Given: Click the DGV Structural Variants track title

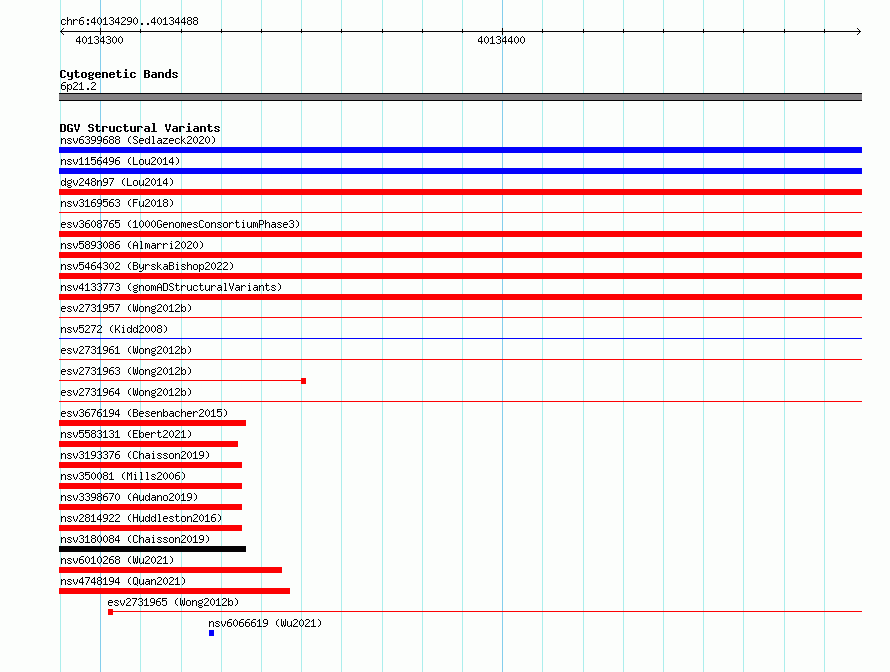Looking at the screenshot, I should click(140, 128).
